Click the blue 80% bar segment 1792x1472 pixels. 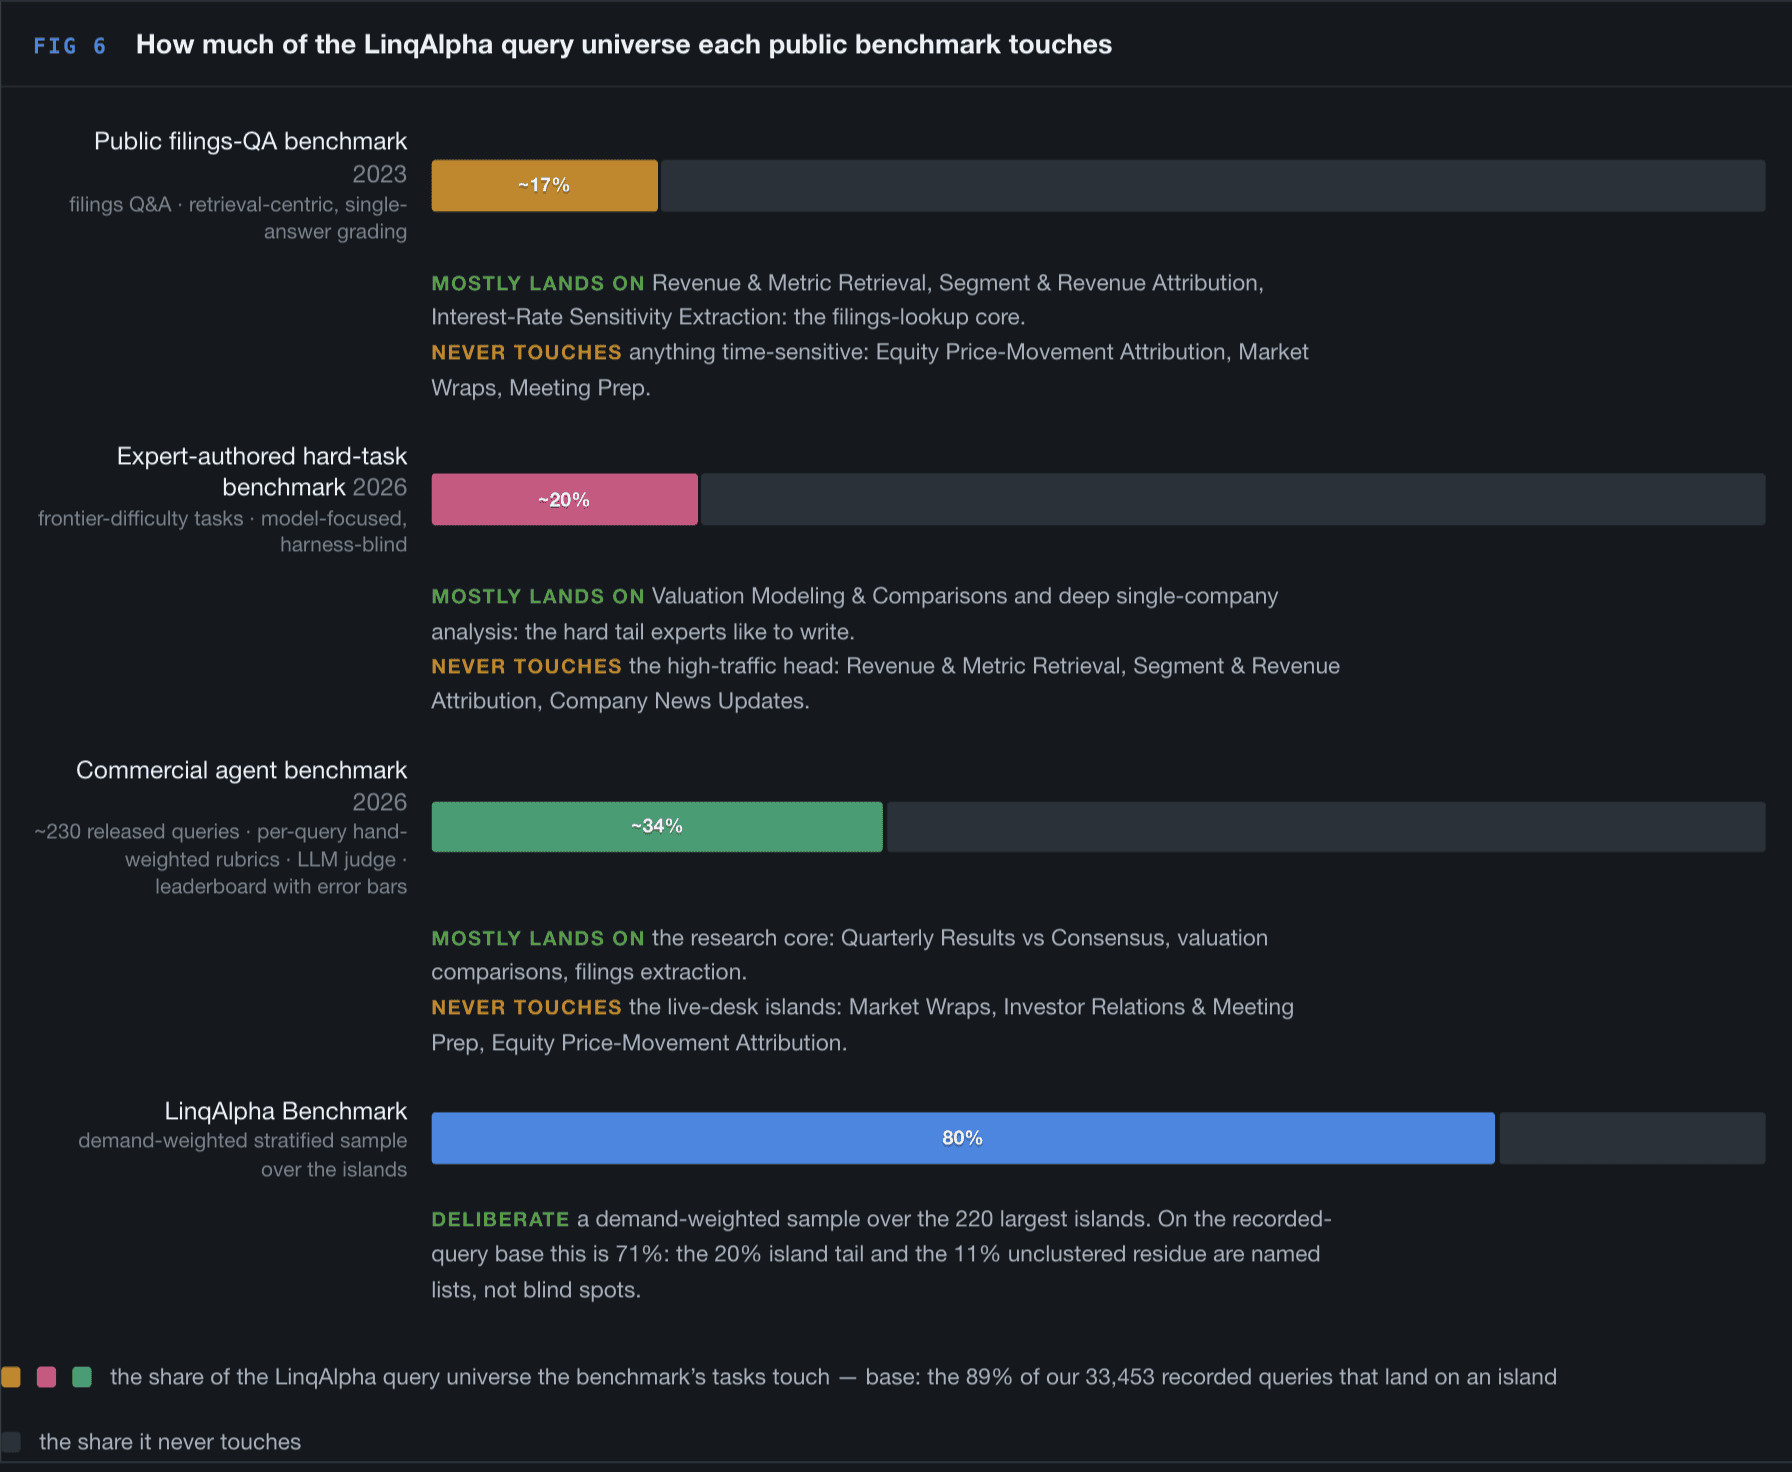[x=963, y=1138]
